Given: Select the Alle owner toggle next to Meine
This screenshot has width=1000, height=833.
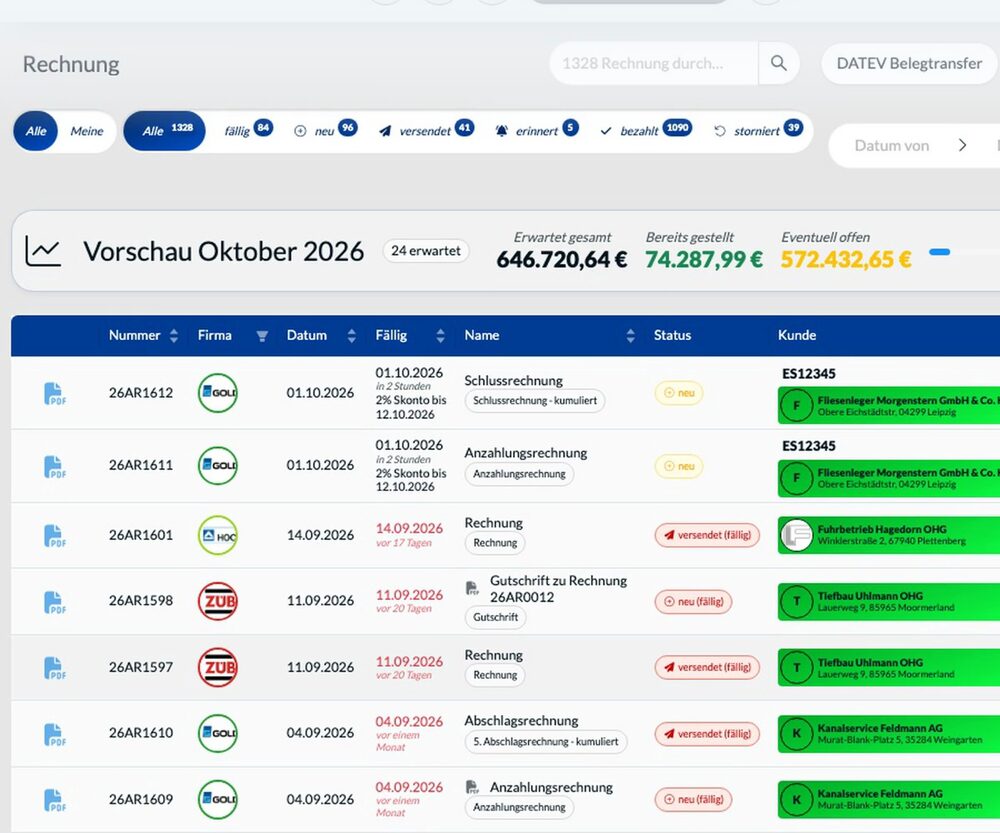Looking at the screenshot, I should point(36,131).
